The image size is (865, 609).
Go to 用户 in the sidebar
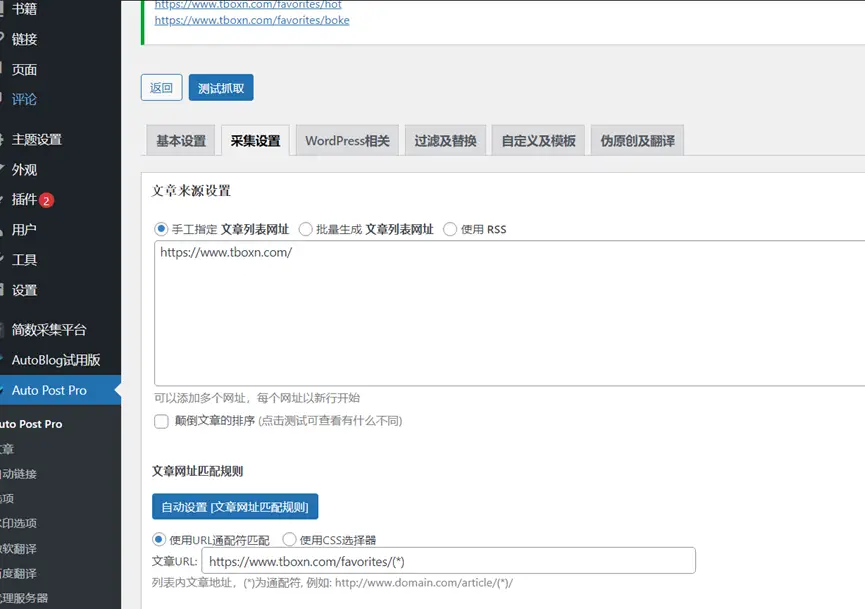click(24, 229)
